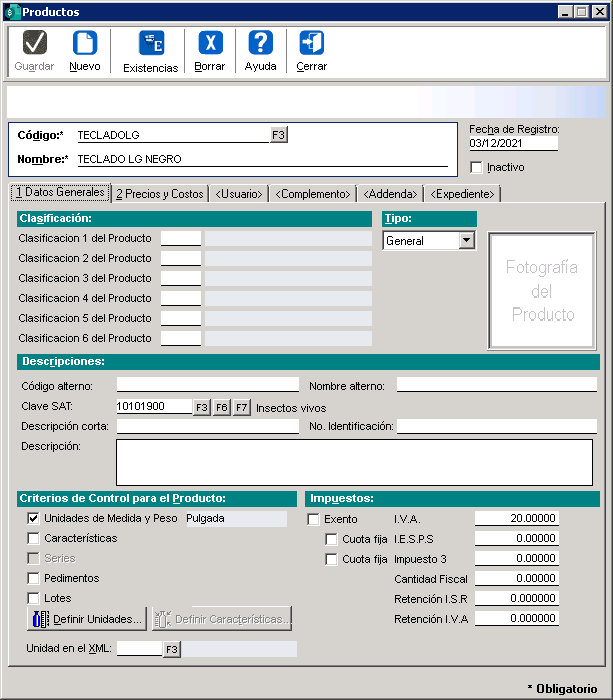Enable the Pedimentos checkbox
This screenshot has height=700, width=613.
point(33,579)
